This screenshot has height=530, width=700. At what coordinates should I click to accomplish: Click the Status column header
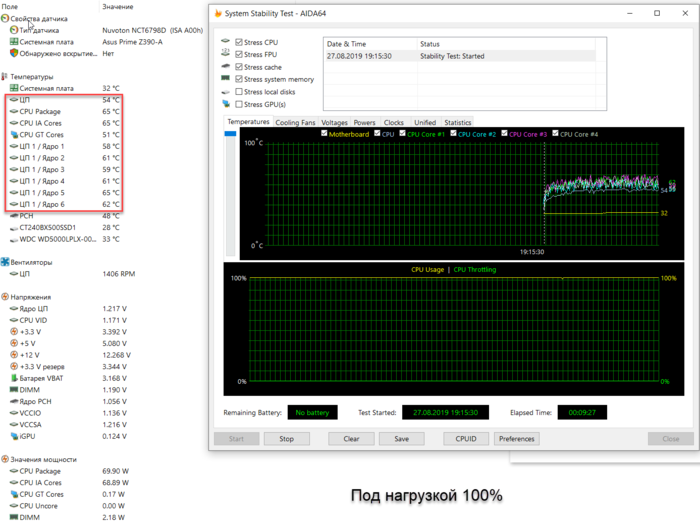(x=507, y=44)
